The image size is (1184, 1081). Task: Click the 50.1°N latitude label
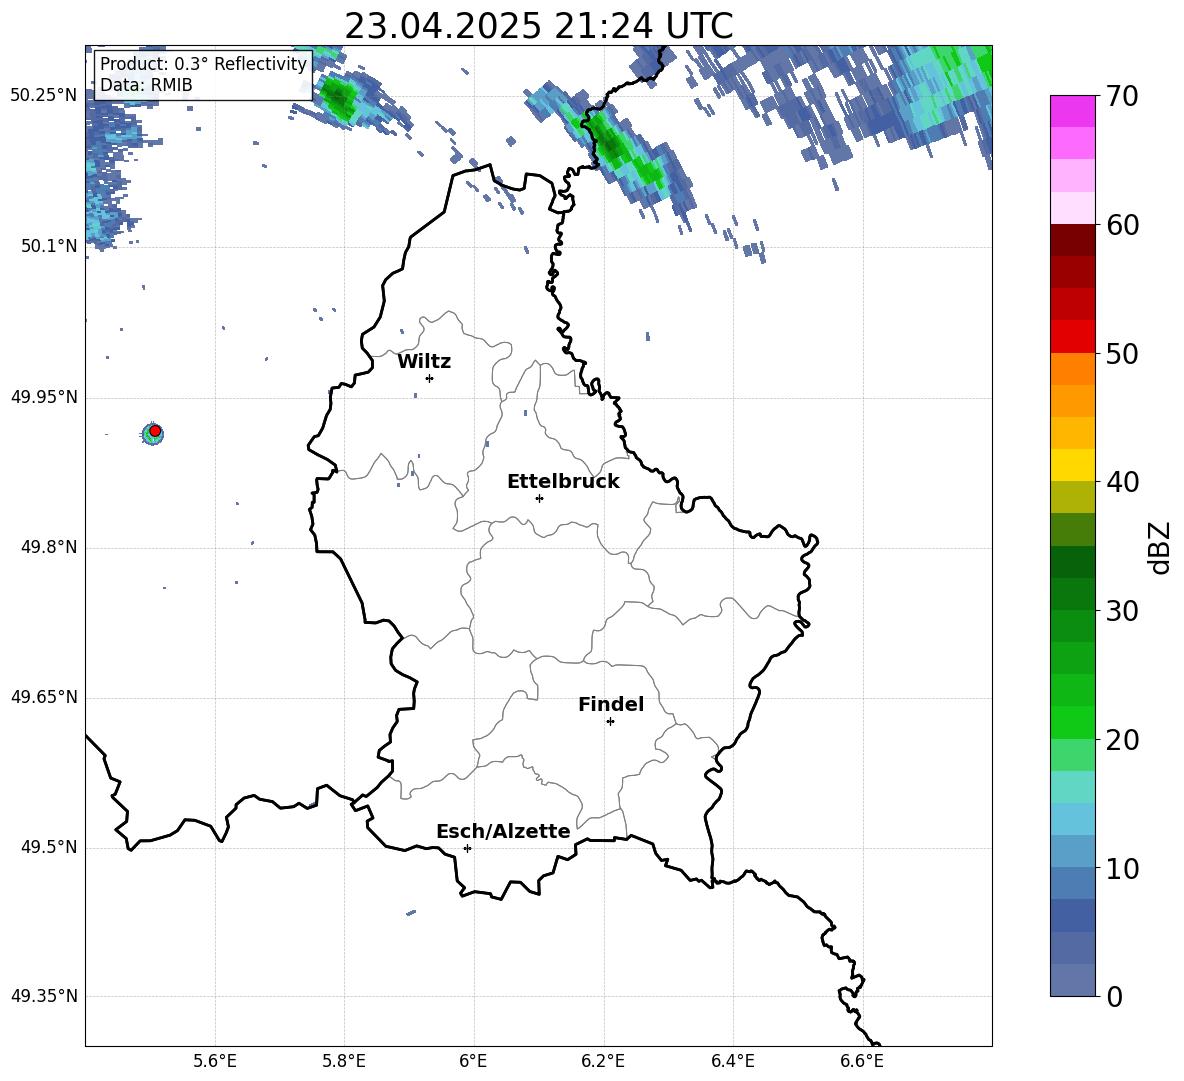[x=49, y=246]
